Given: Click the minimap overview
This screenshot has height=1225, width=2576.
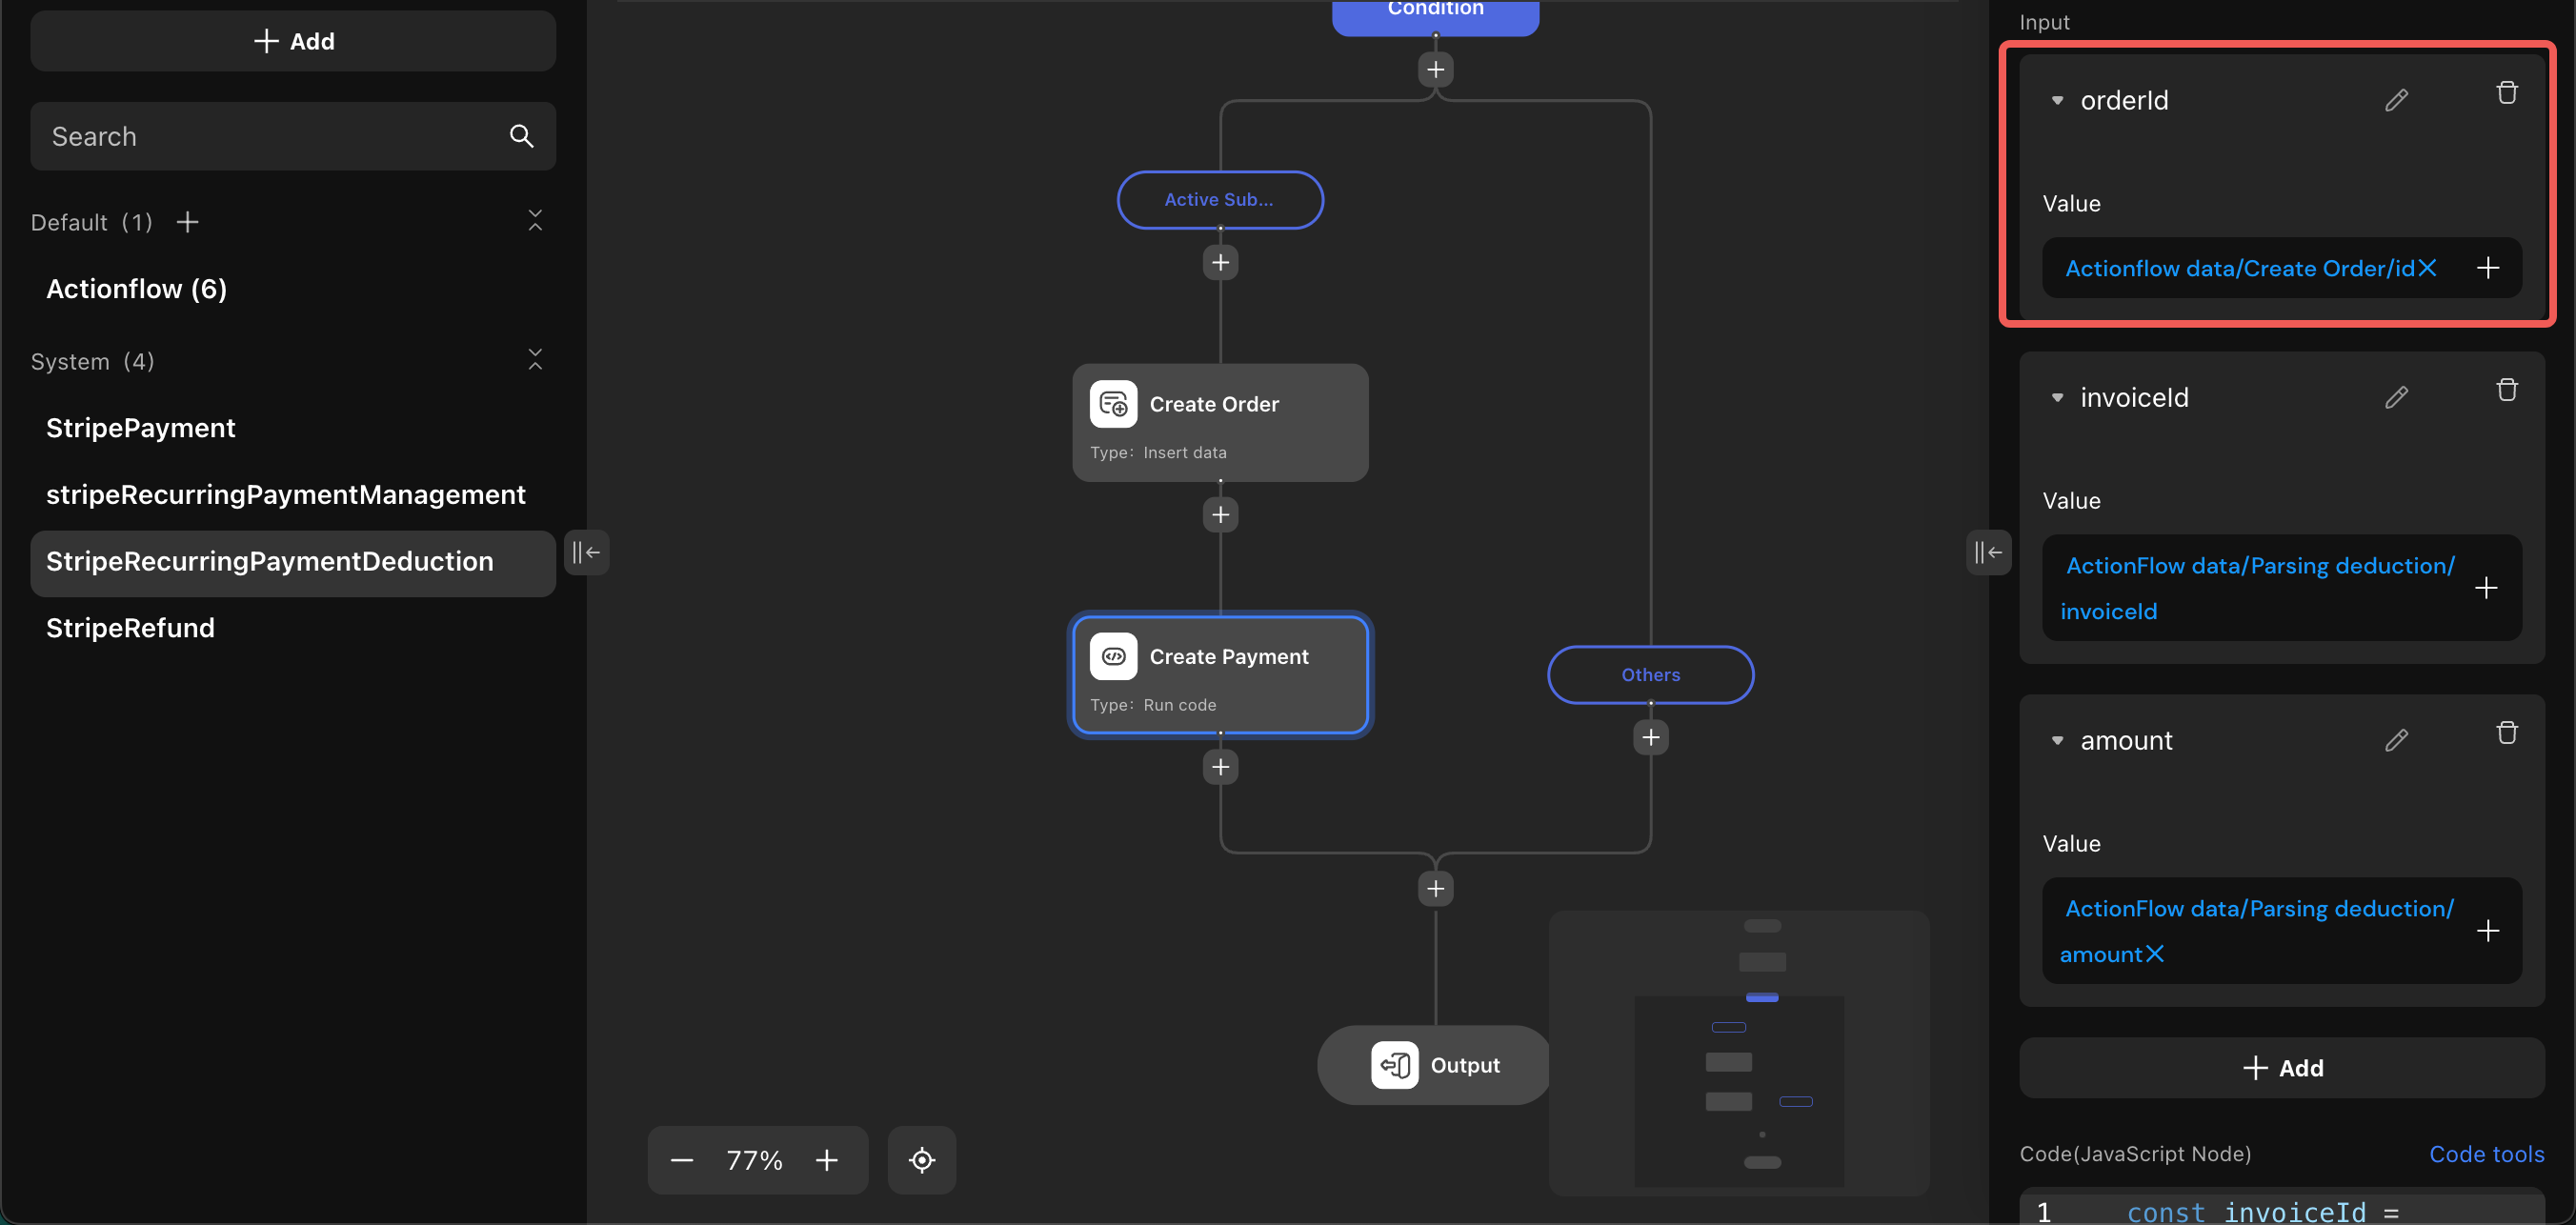Looking at the screenshot, I should (1738, 1053).
